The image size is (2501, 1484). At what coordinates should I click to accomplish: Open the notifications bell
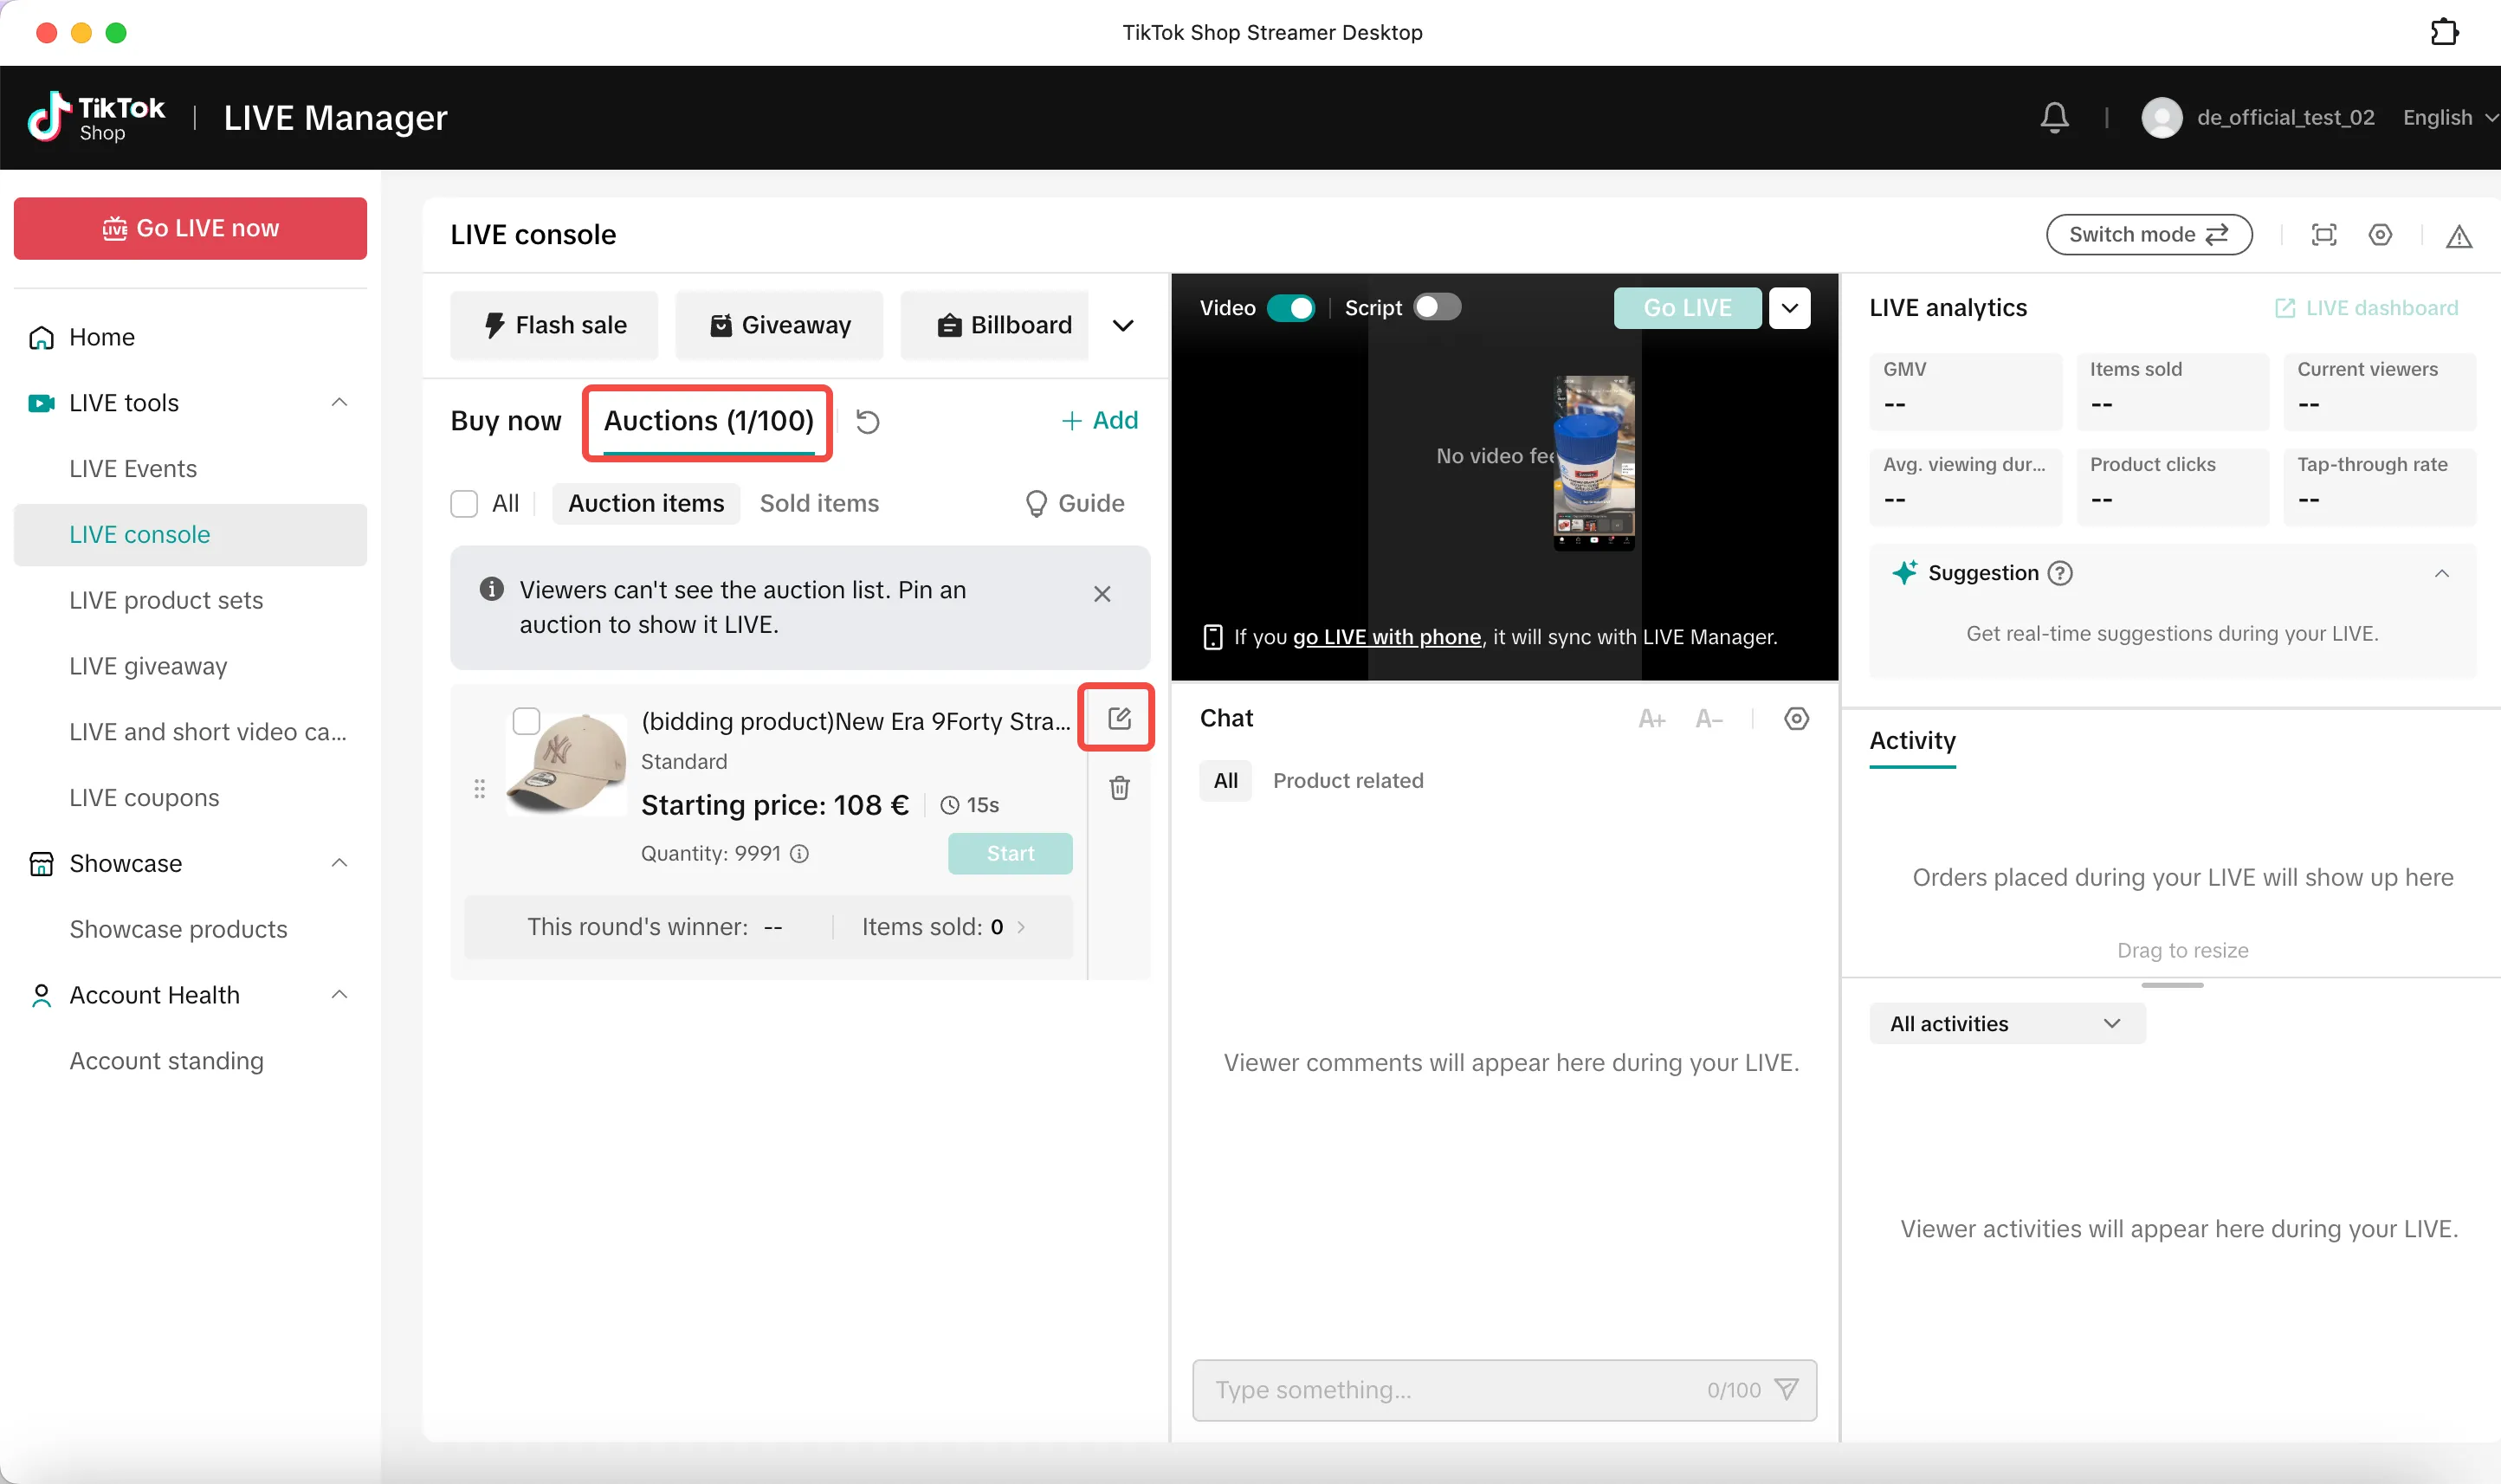coord(2054,117)
